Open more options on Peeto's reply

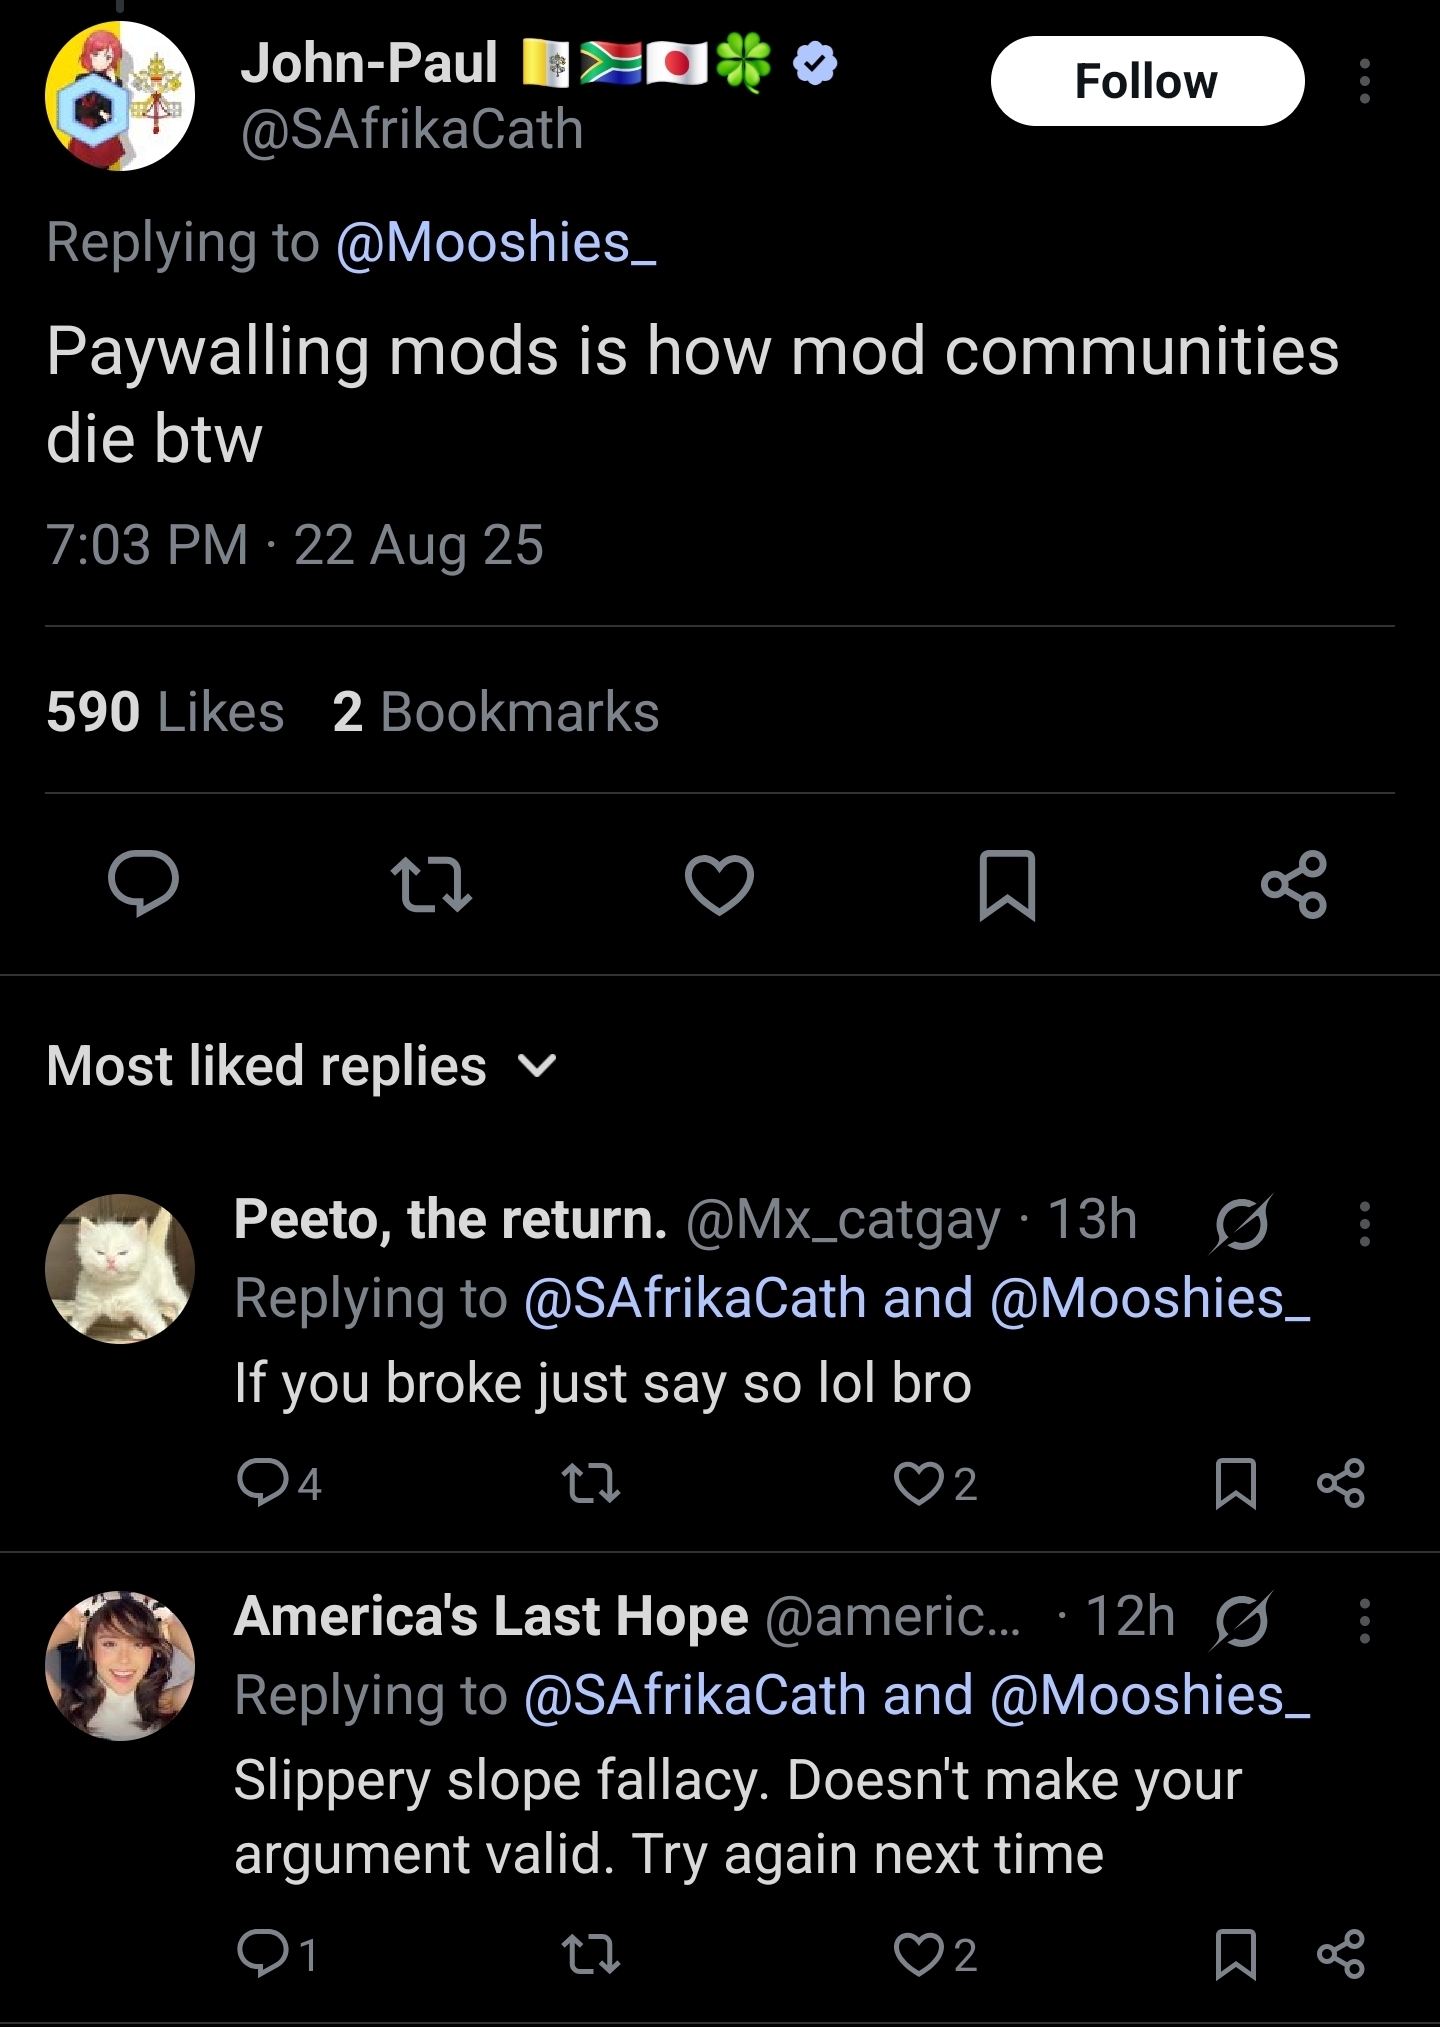[1364, 1223]
